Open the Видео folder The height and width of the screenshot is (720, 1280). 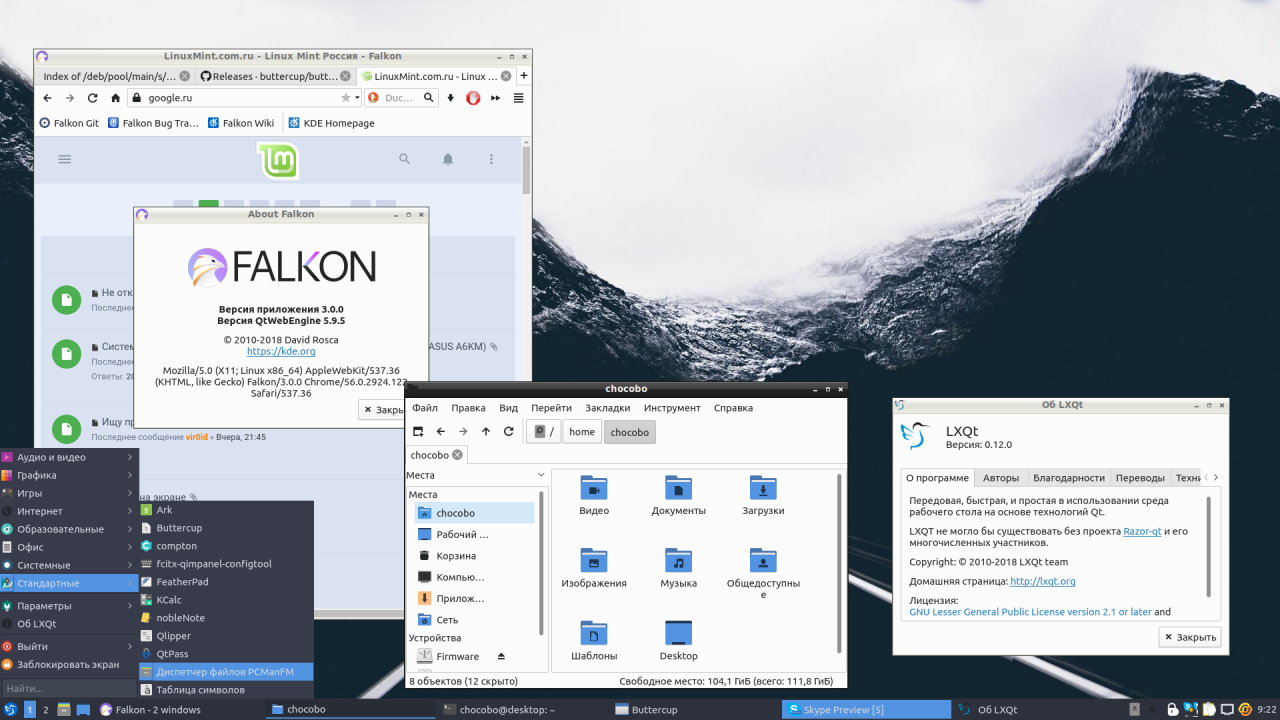tap(594, 496)
